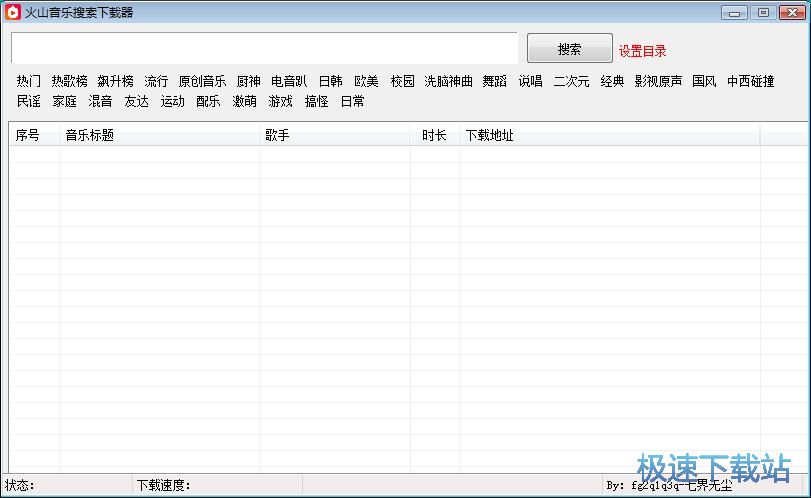Select the 游戏 game category
The height and width of the screenshot is (498, 811).
tap(280, 101)
